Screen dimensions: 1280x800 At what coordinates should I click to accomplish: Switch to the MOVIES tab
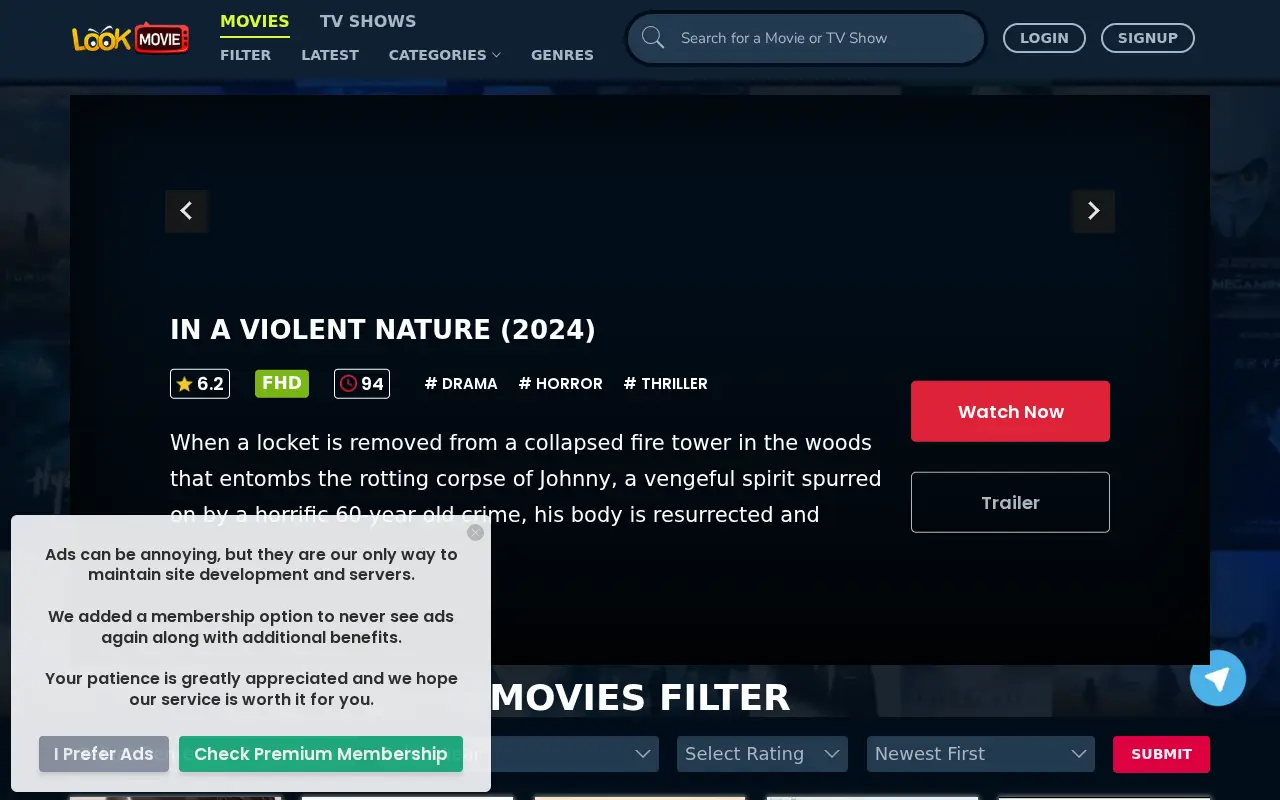[255, 21]
